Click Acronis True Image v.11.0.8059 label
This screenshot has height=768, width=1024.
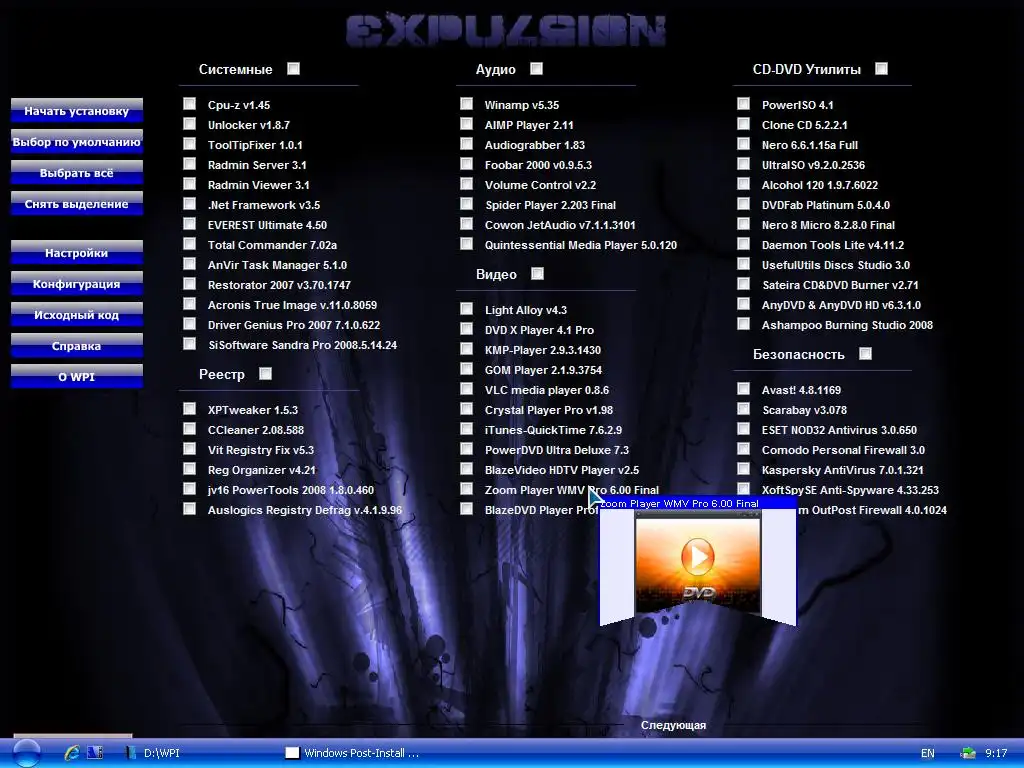[292, 305]
